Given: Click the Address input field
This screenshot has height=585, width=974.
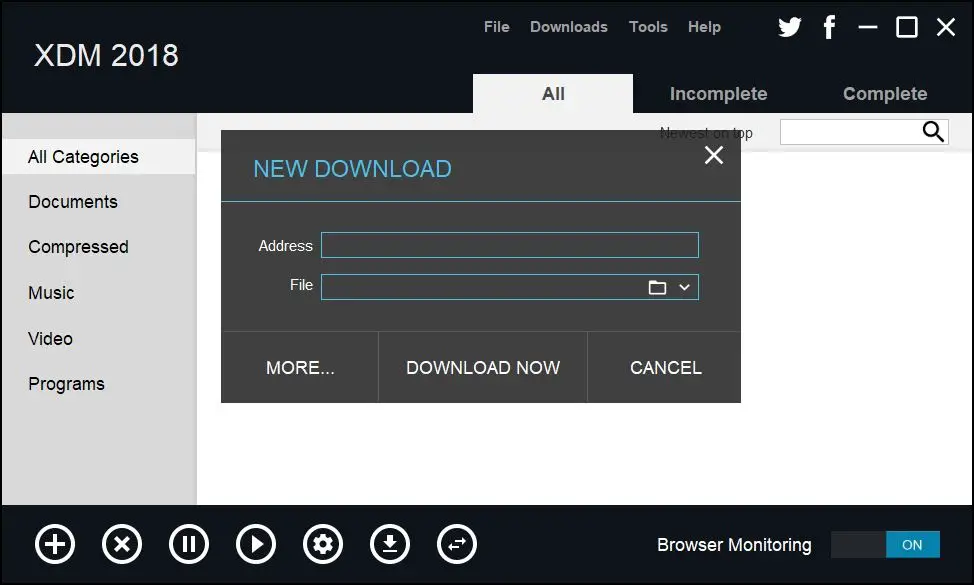Looking at the screenshot, I should 509,245.
